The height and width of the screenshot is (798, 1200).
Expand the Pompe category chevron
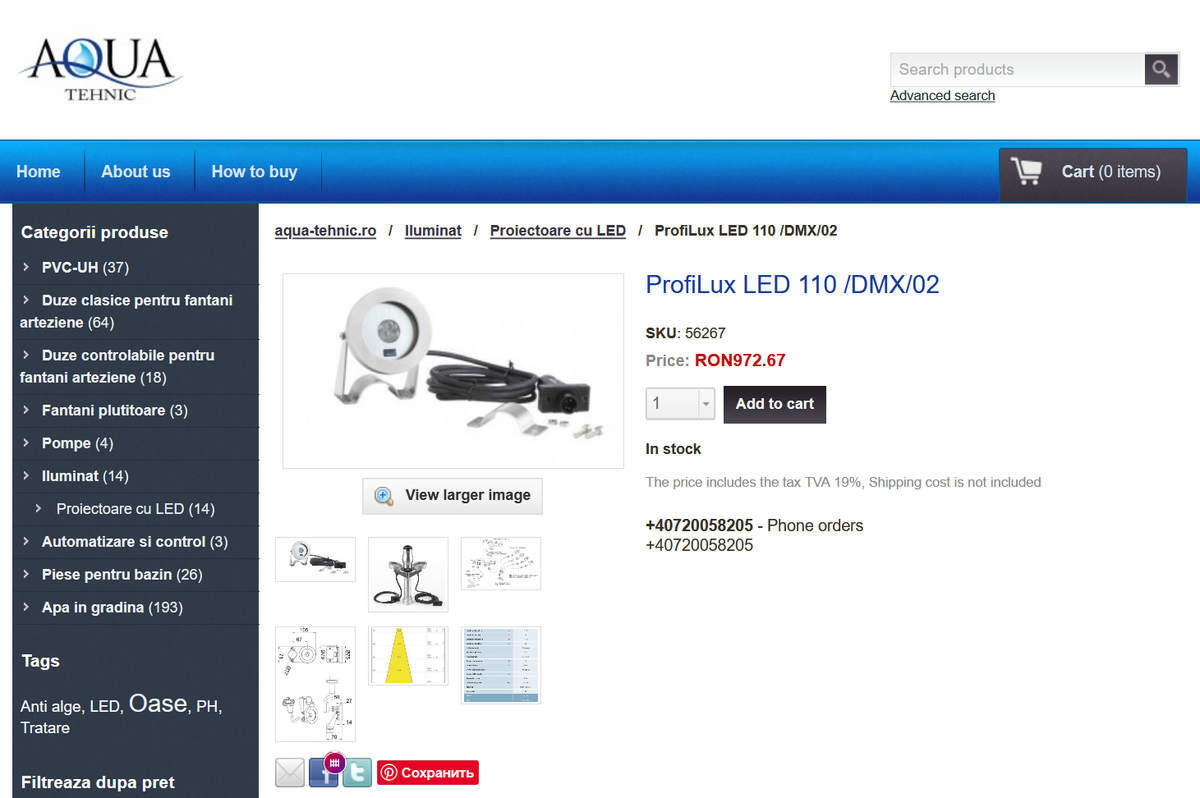[x=27, y=443]
